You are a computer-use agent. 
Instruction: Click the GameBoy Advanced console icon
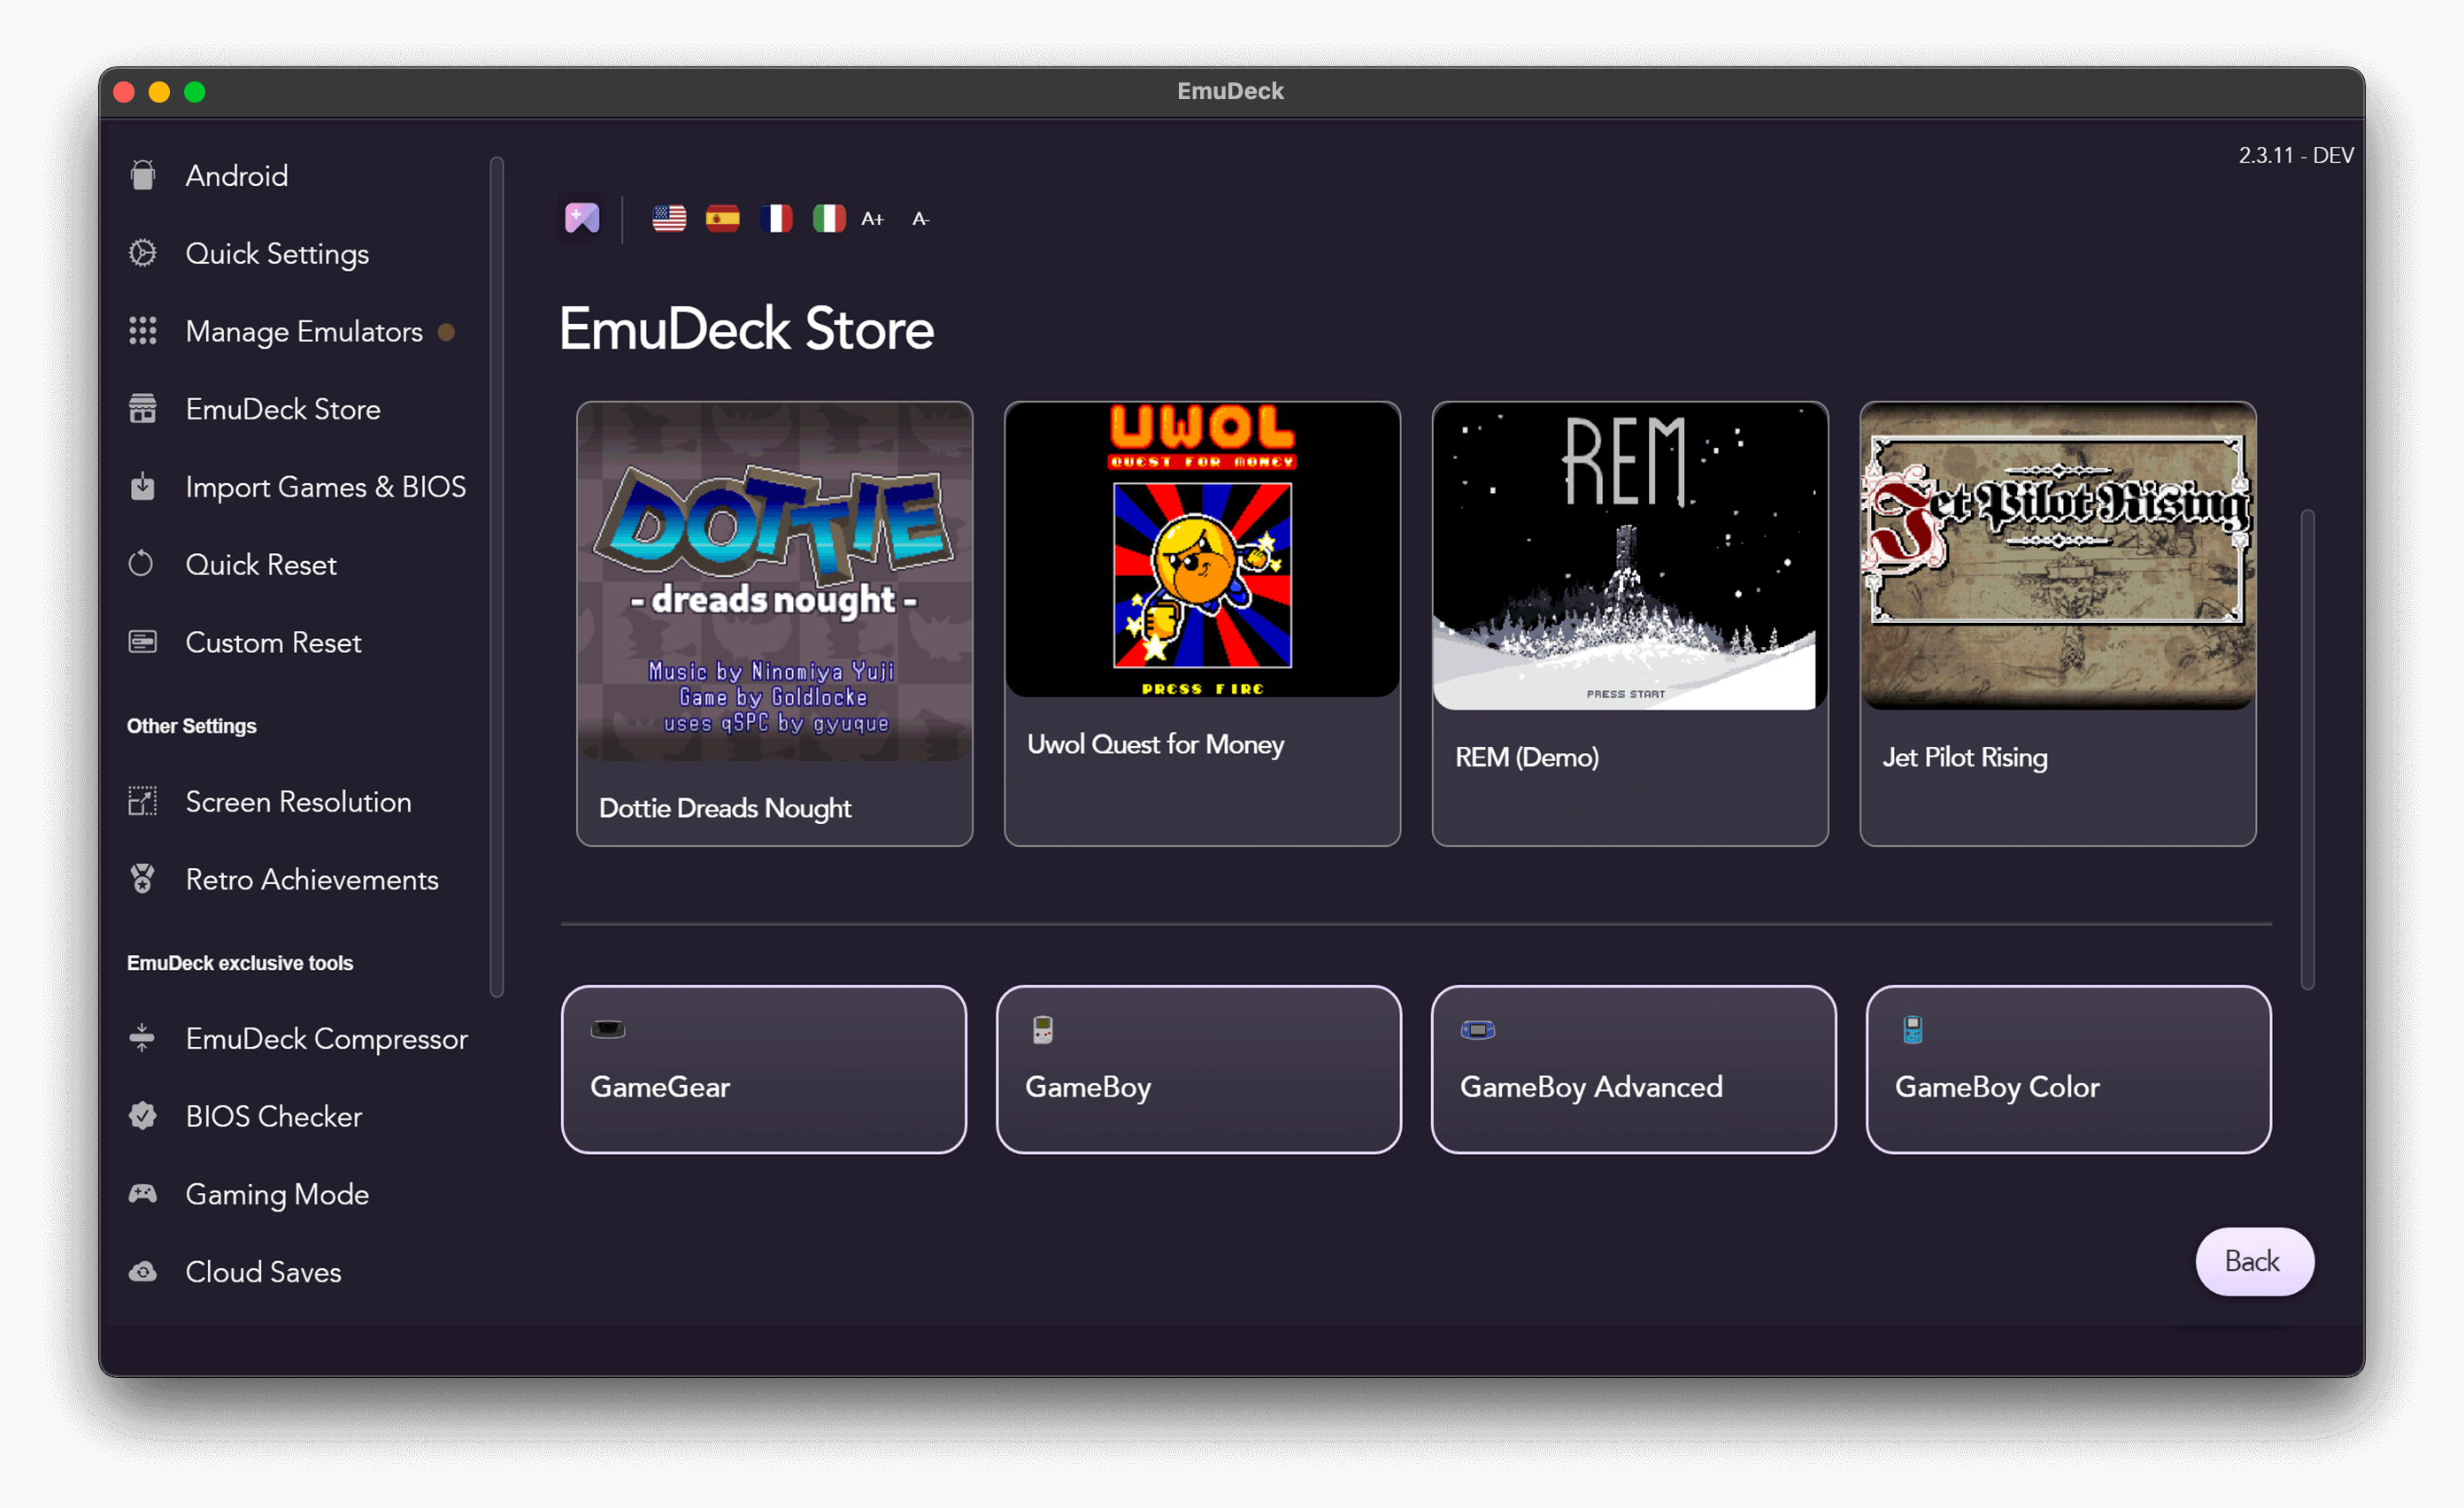1478,1029
